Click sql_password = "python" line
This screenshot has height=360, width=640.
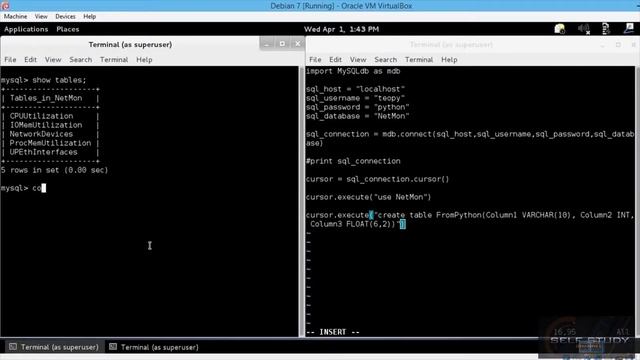(358, 107)
